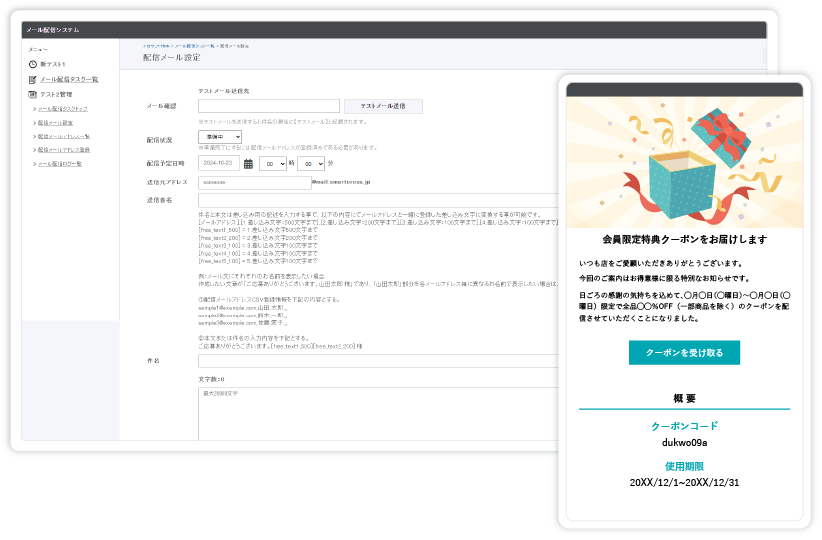Viewport: 822px width, 540px height.
Task: Open メール配信ログ一覧 sidebar link
Action: point(61,163)
